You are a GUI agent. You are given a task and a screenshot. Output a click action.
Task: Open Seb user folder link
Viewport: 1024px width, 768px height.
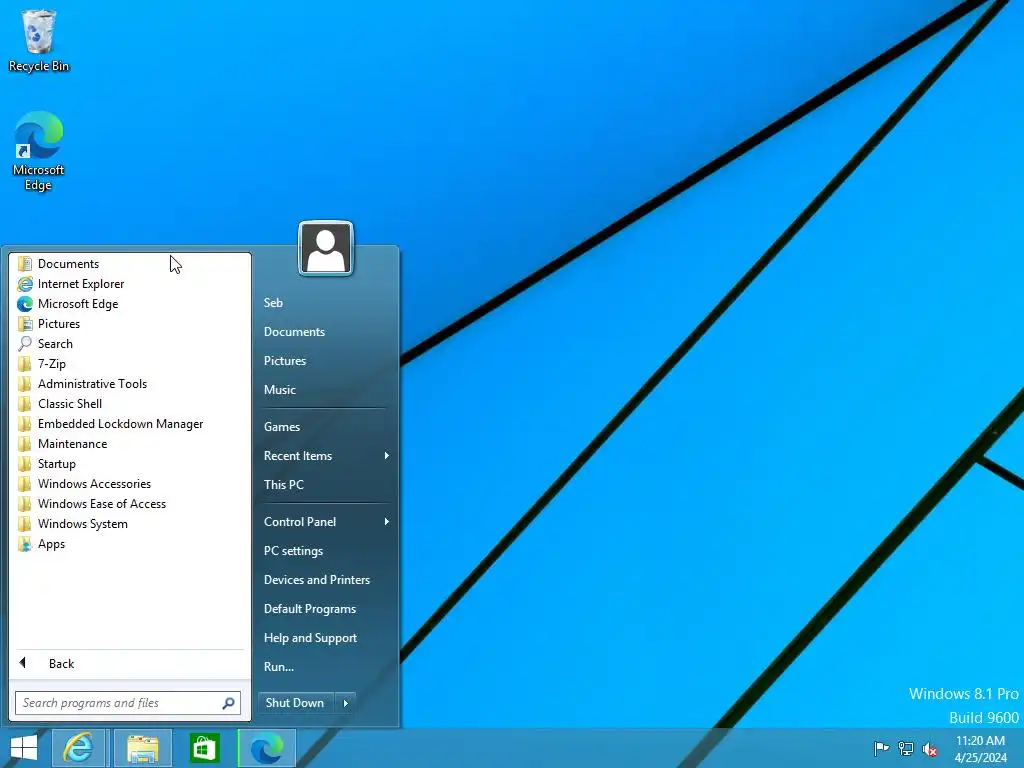[273, 303]
